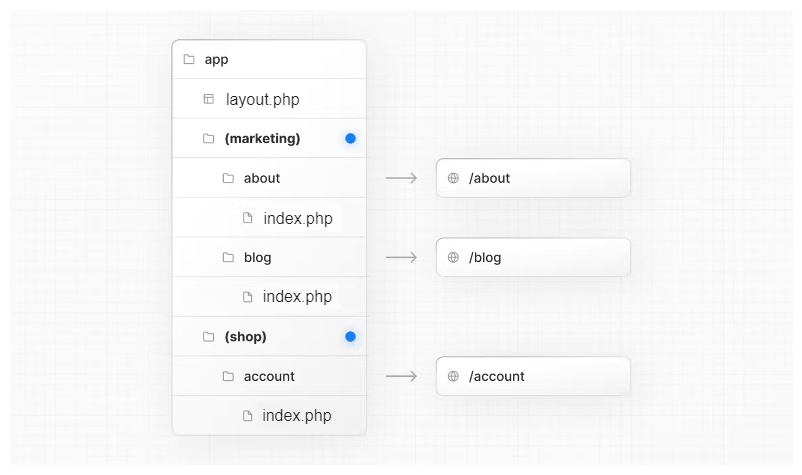Open the /account route box
This screenshot has width=802, height=475.
(x=533, y=376)
